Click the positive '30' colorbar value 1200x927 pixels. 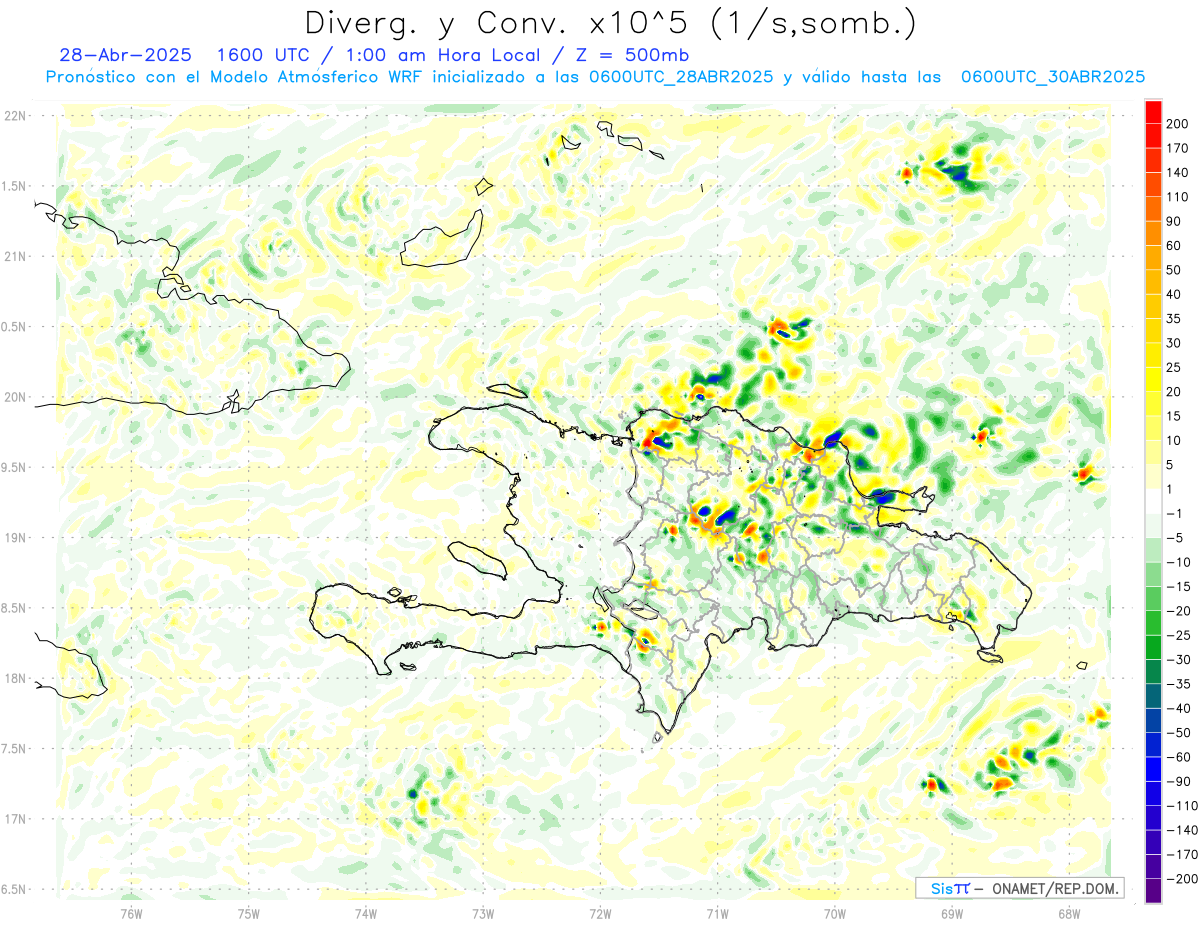tap(1175, 343)
